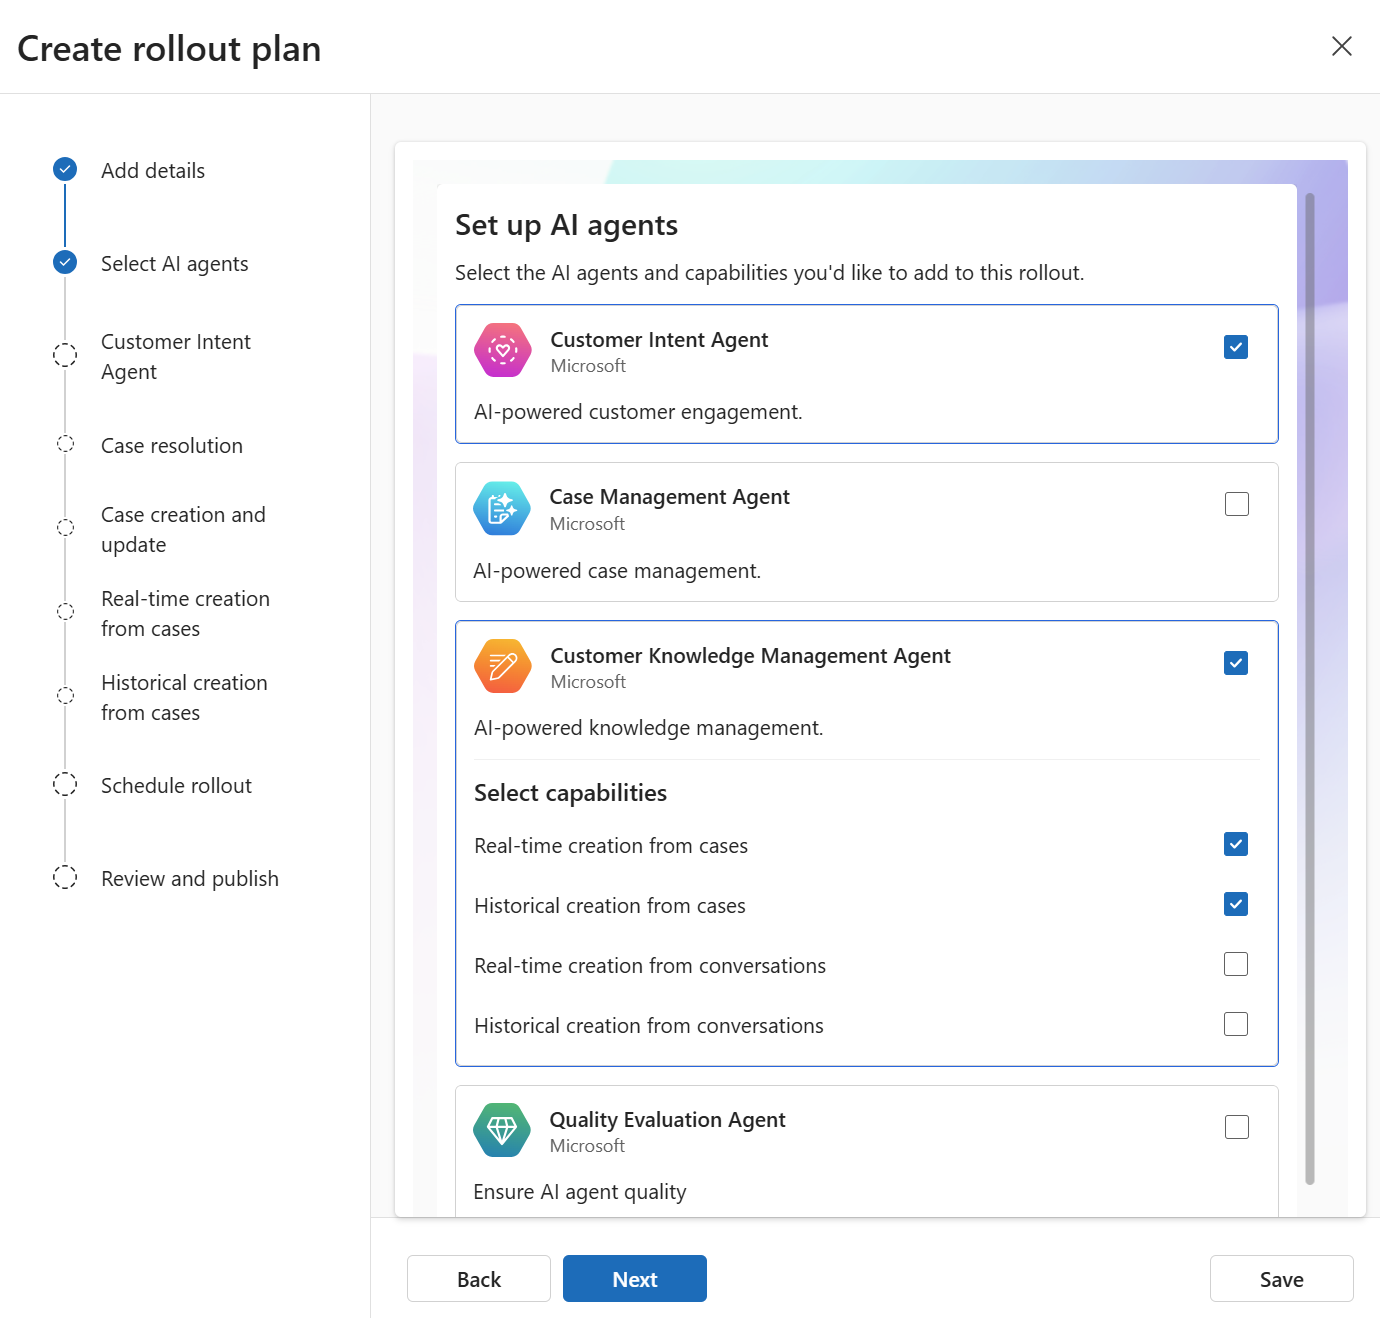Click the completed checkmark icon beside Select AI agents
Screen dimensions: 1380x1318
[x=65, y=262]
